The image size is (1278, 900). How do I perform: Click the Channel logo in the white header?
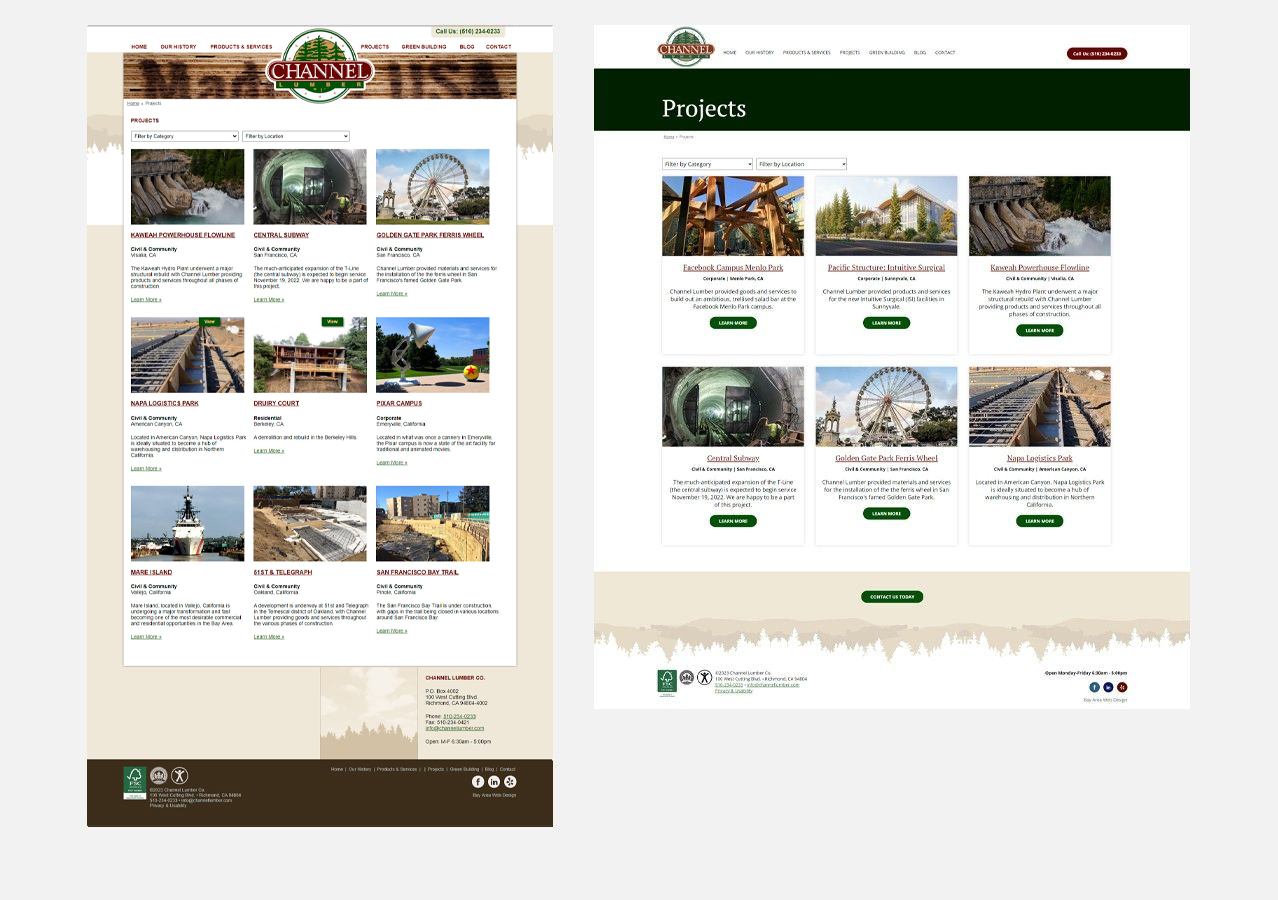[686, 49]
